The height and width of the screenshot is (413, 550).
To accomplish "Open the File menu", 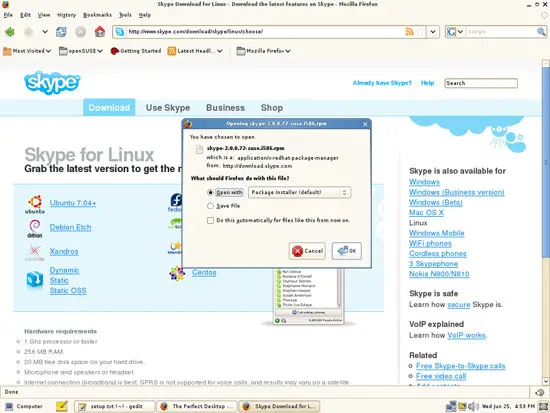I will pos(8,15).
